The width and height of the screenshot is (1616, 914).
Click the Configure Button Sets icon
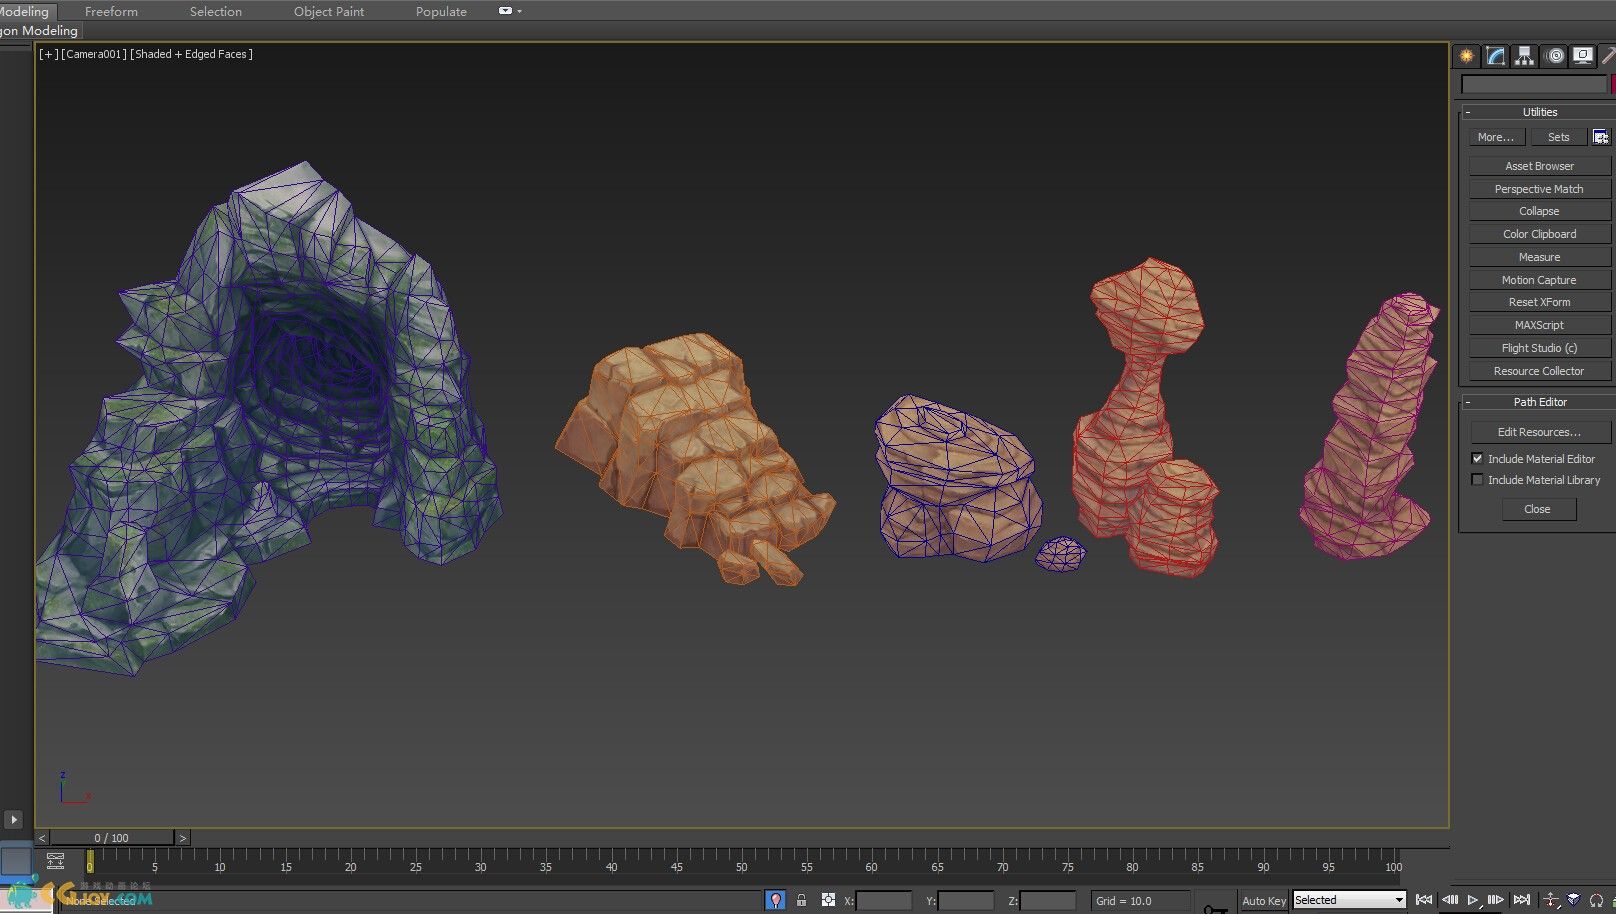pyautogui.click(x=1601, y=137)
